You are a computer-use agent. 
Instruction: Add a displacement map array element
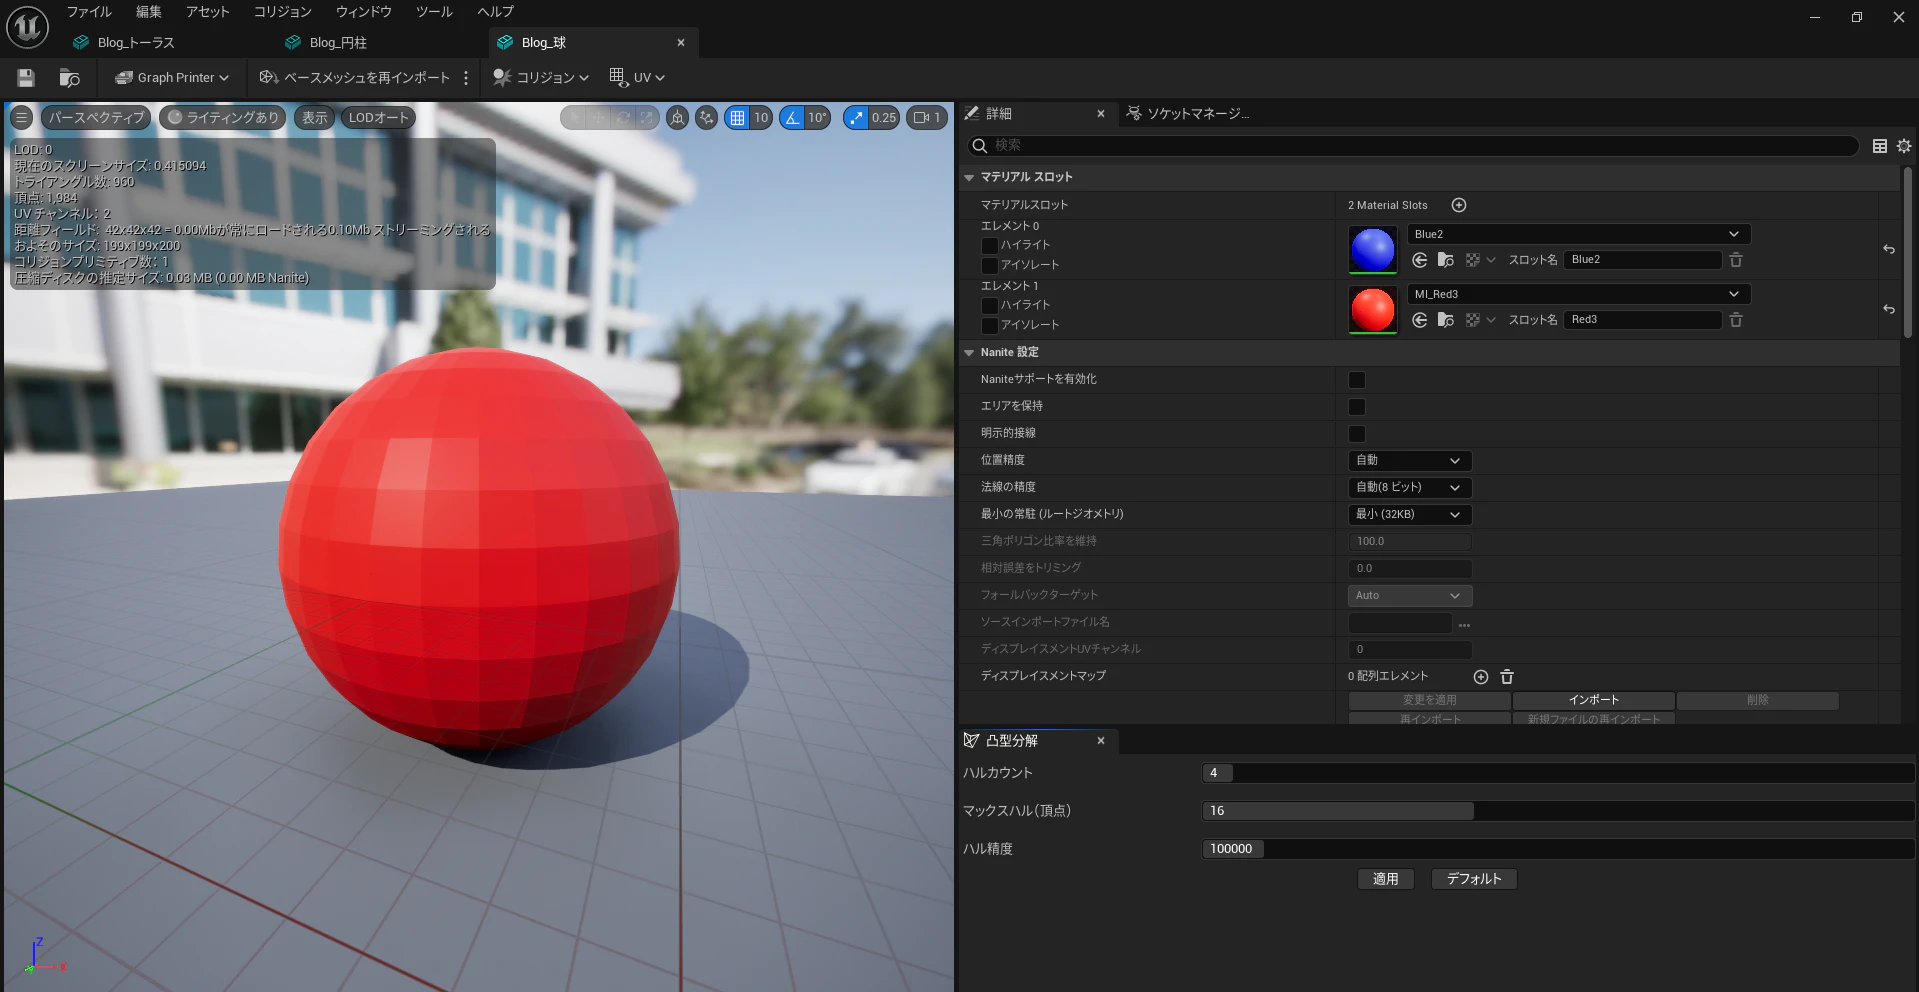[1481, 677]
